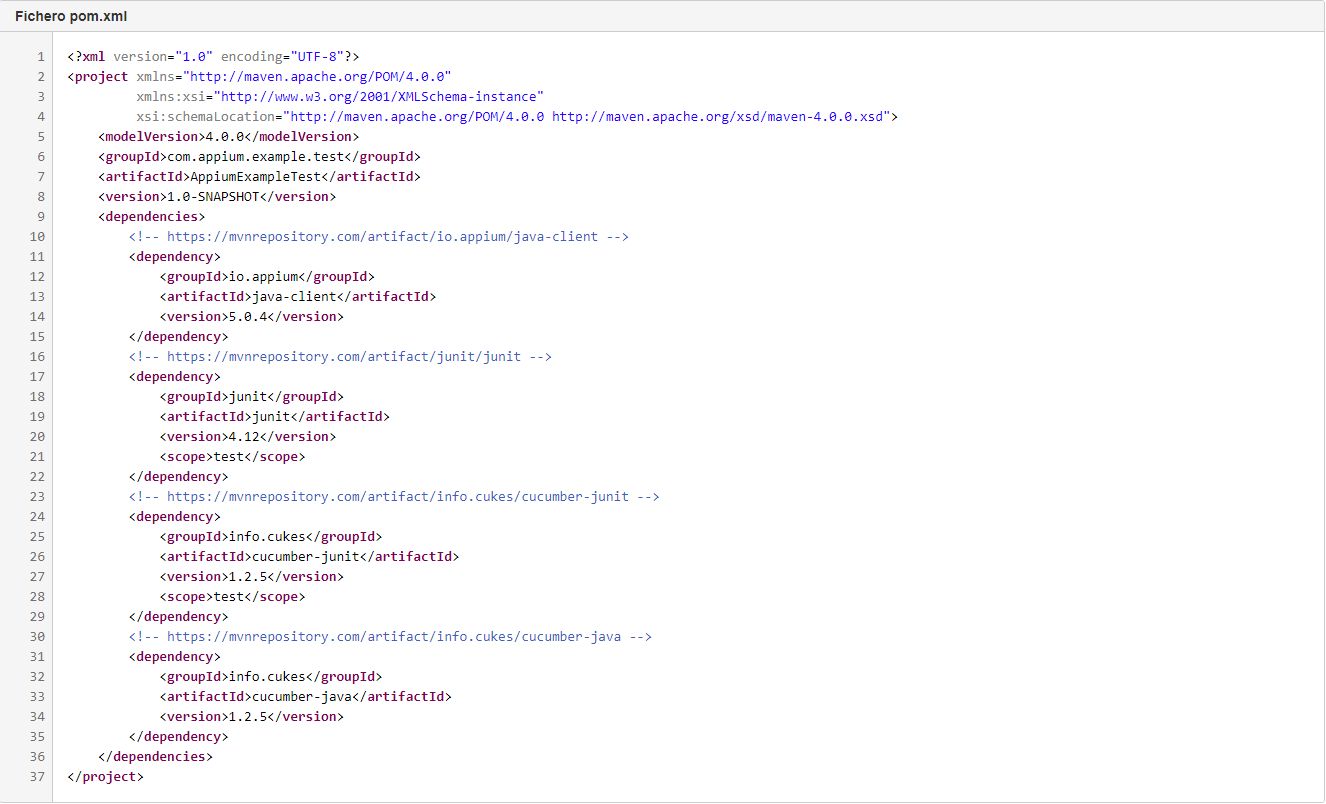Click the "Fichero pom.xml" header title
The height and width of the screenshot is (804, 1326).
(x=71, y=17)
